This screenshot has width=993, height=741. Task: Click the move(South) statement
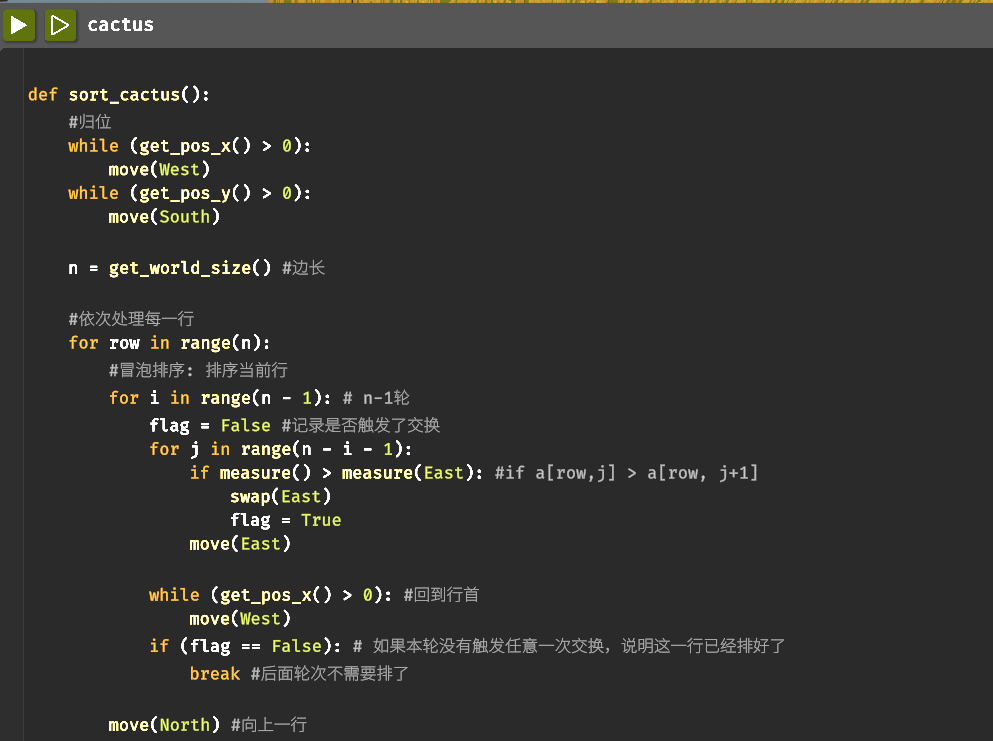[x=164, y=216]
